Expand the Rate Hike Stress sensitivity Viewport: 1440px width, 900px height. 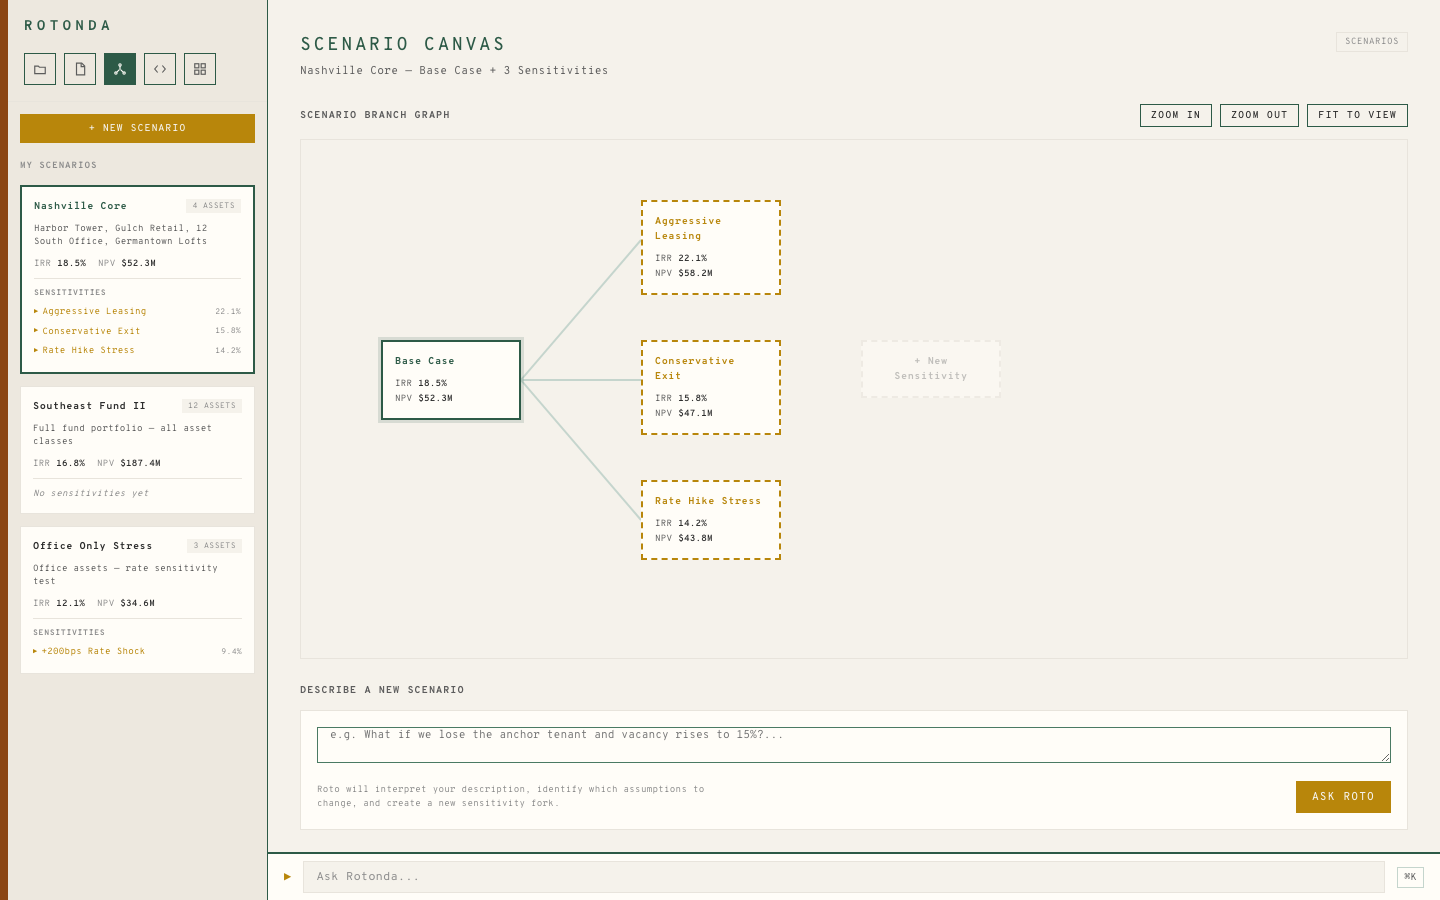click(x=87, y=350)
